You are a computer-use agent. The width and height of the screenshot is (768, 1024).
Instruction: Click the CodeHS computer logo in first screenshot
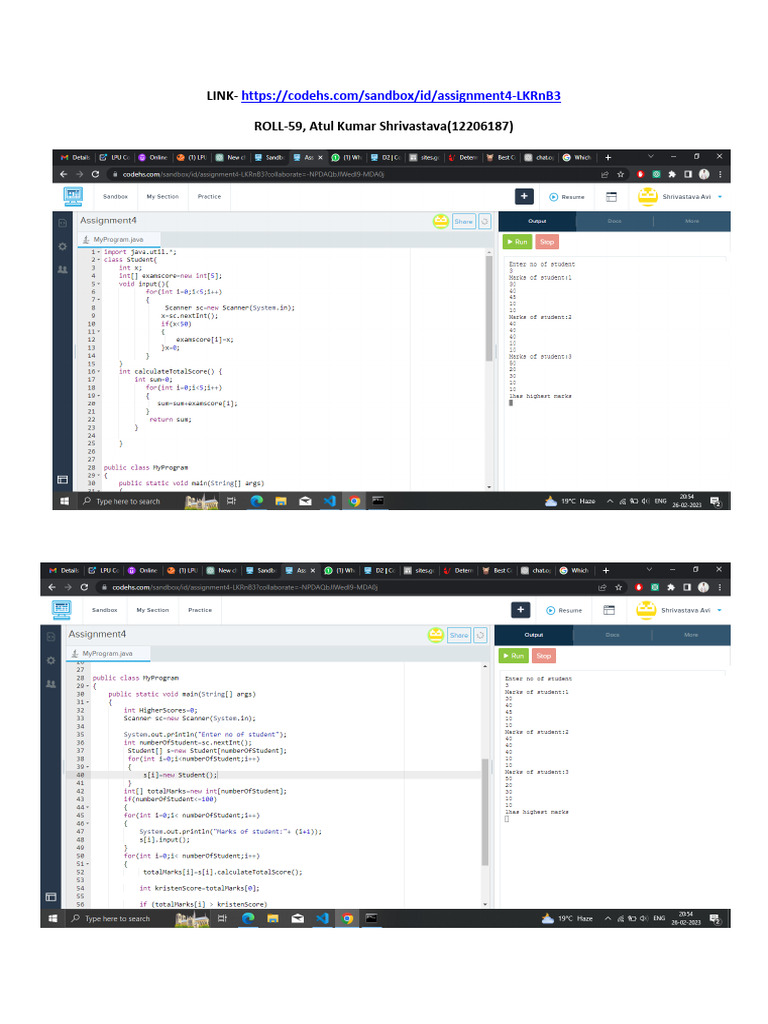[73, 196]
